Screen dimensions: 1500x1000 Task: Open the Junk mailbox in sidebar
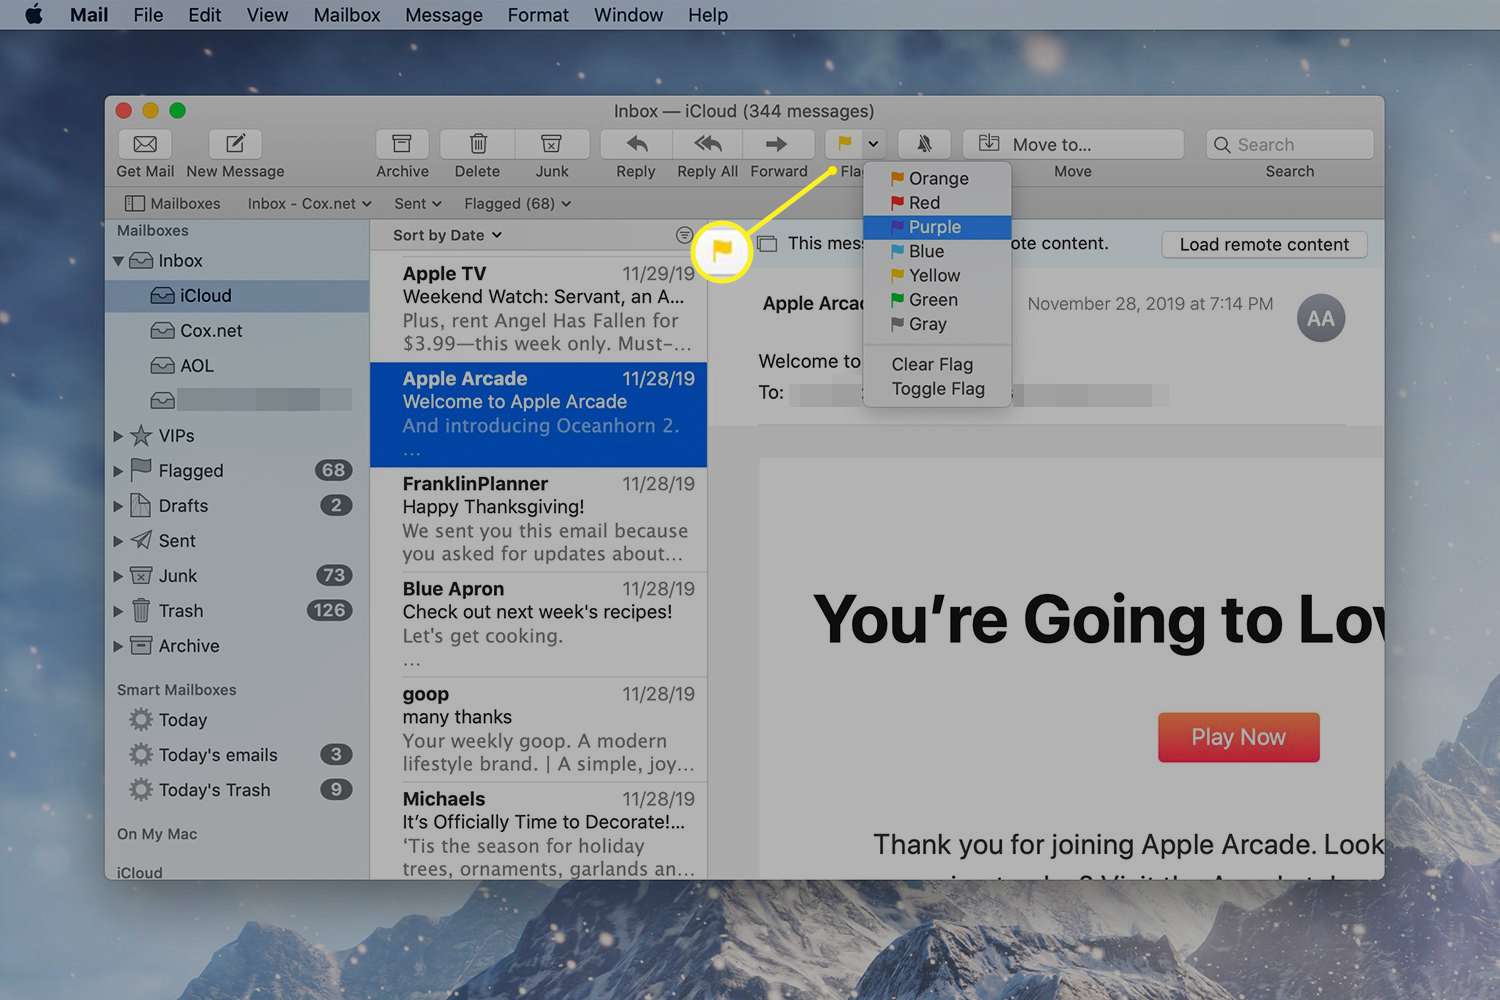pyautogui.click(x=237, y=576)
